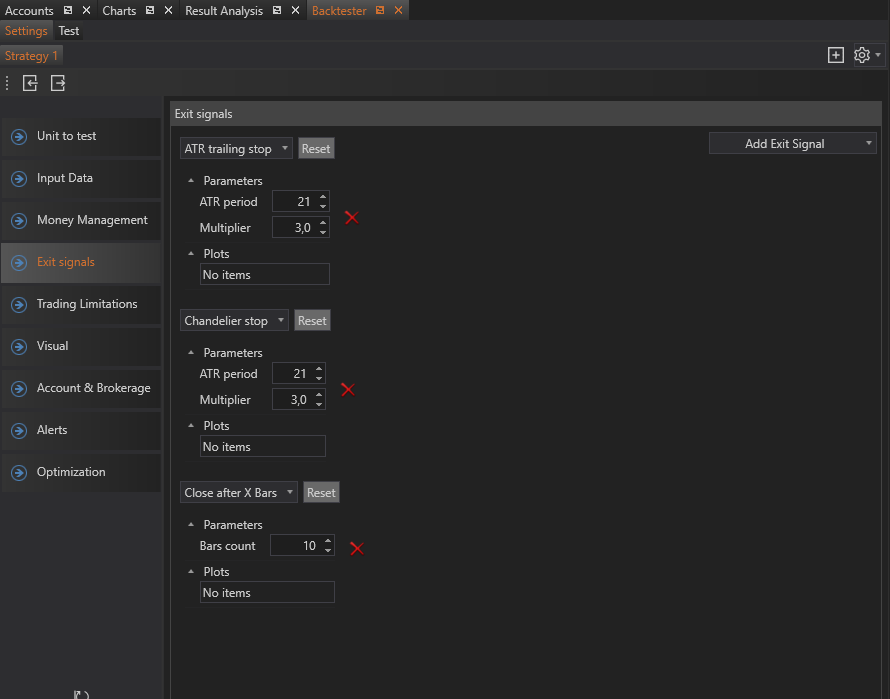Open the gear settings menu

click(x=862, y=55)
